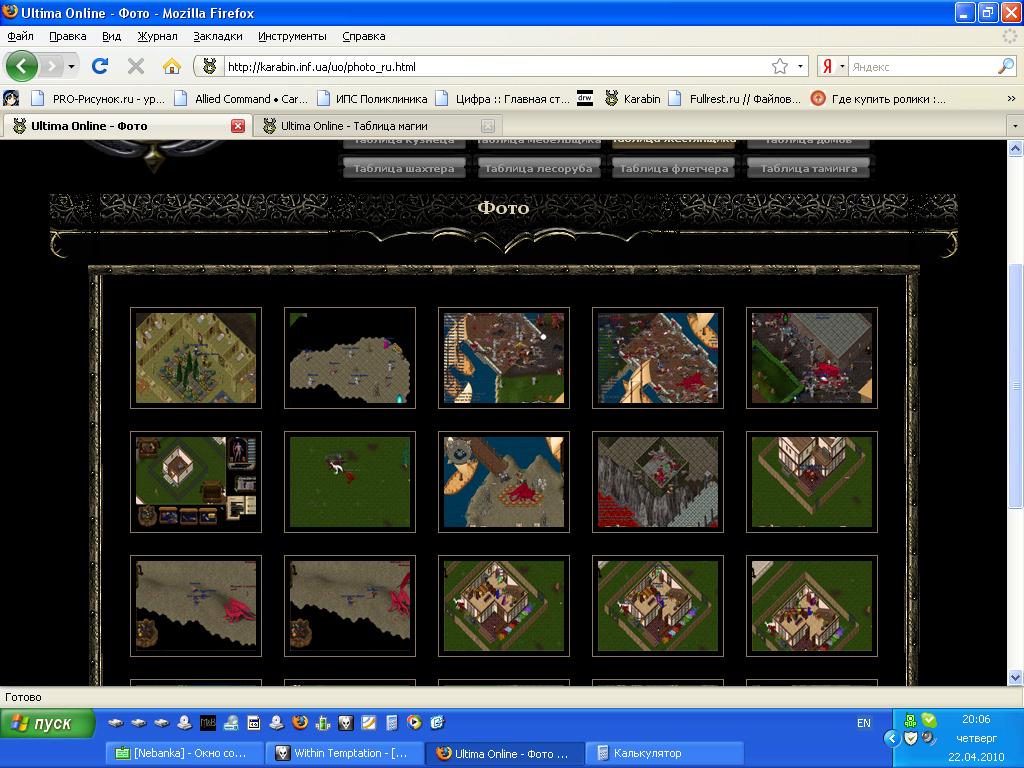Click the Таблица таминга button

(808, 168)
